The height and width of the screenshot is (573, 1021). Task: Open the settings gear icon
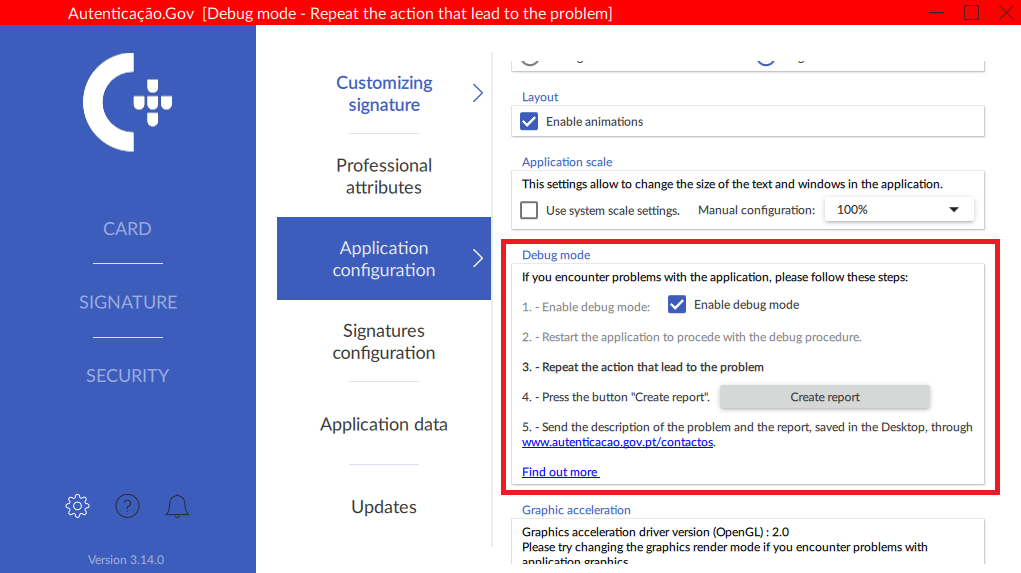coord(77,506)
